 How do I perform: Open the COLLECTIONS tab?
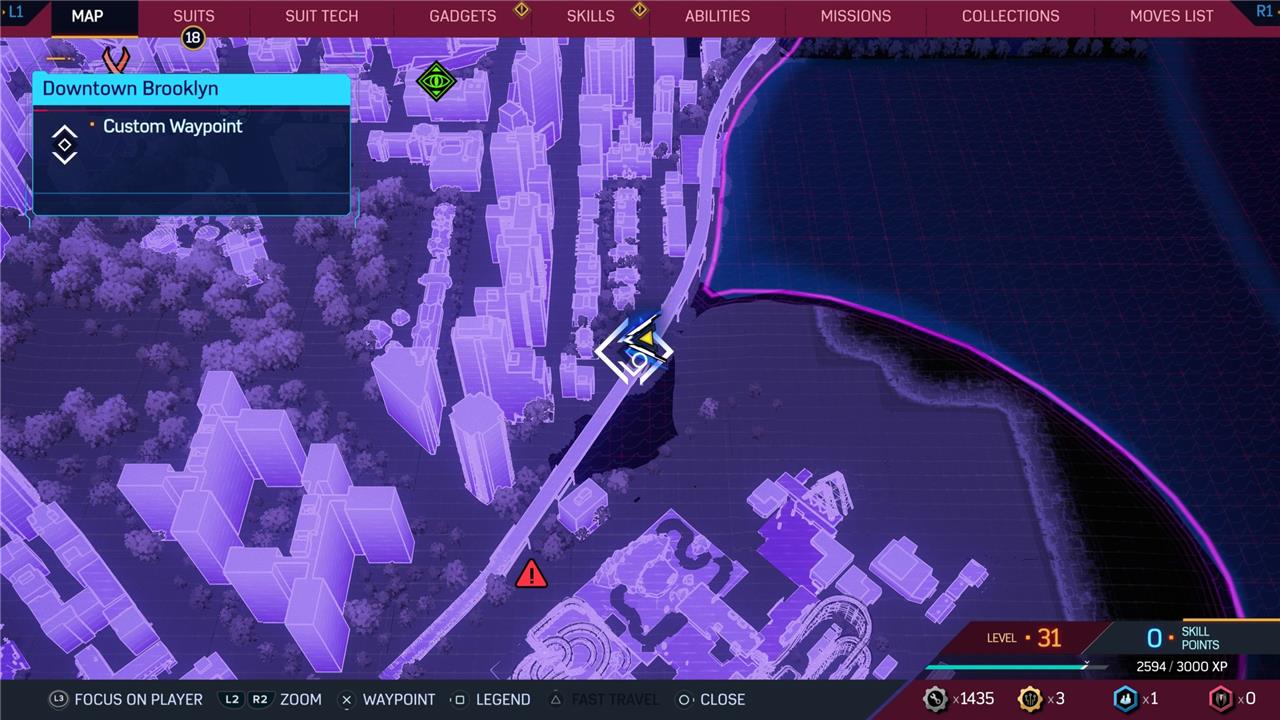pyautogui.click(x=1010, y=16)
